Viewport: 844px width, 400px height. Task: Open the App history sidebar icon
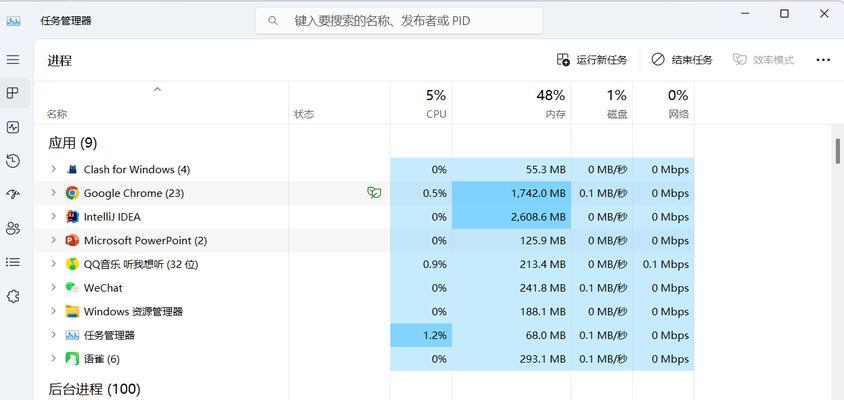[x=13, y=161]
